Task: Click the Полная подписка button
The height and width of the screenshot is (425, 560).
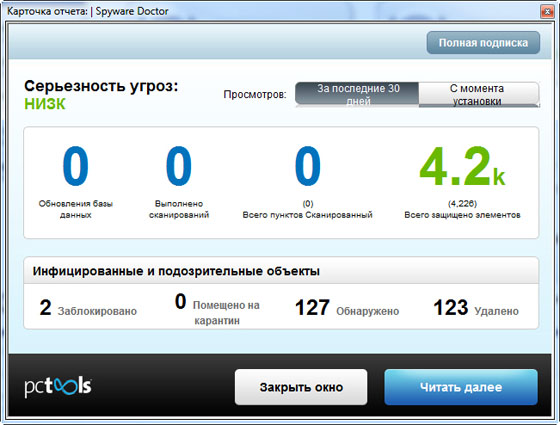Action: (x=483, y=43)
